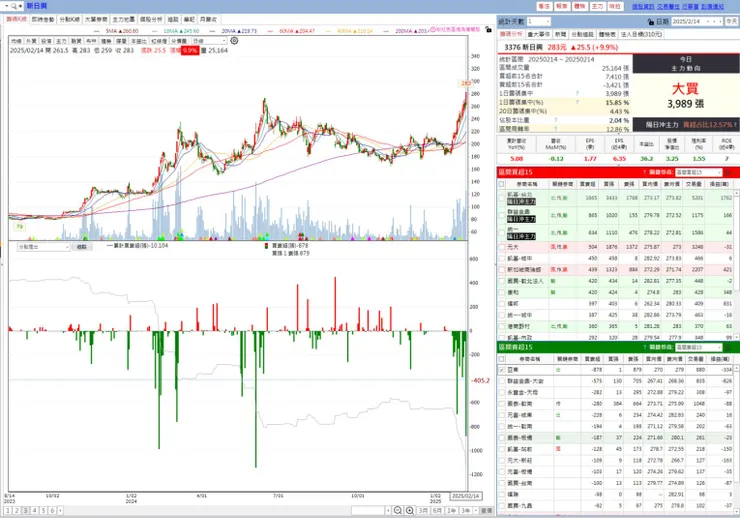Click next date arrow in date field
The height and width of the screenshot is (518, 740).
tap(720, 22)
